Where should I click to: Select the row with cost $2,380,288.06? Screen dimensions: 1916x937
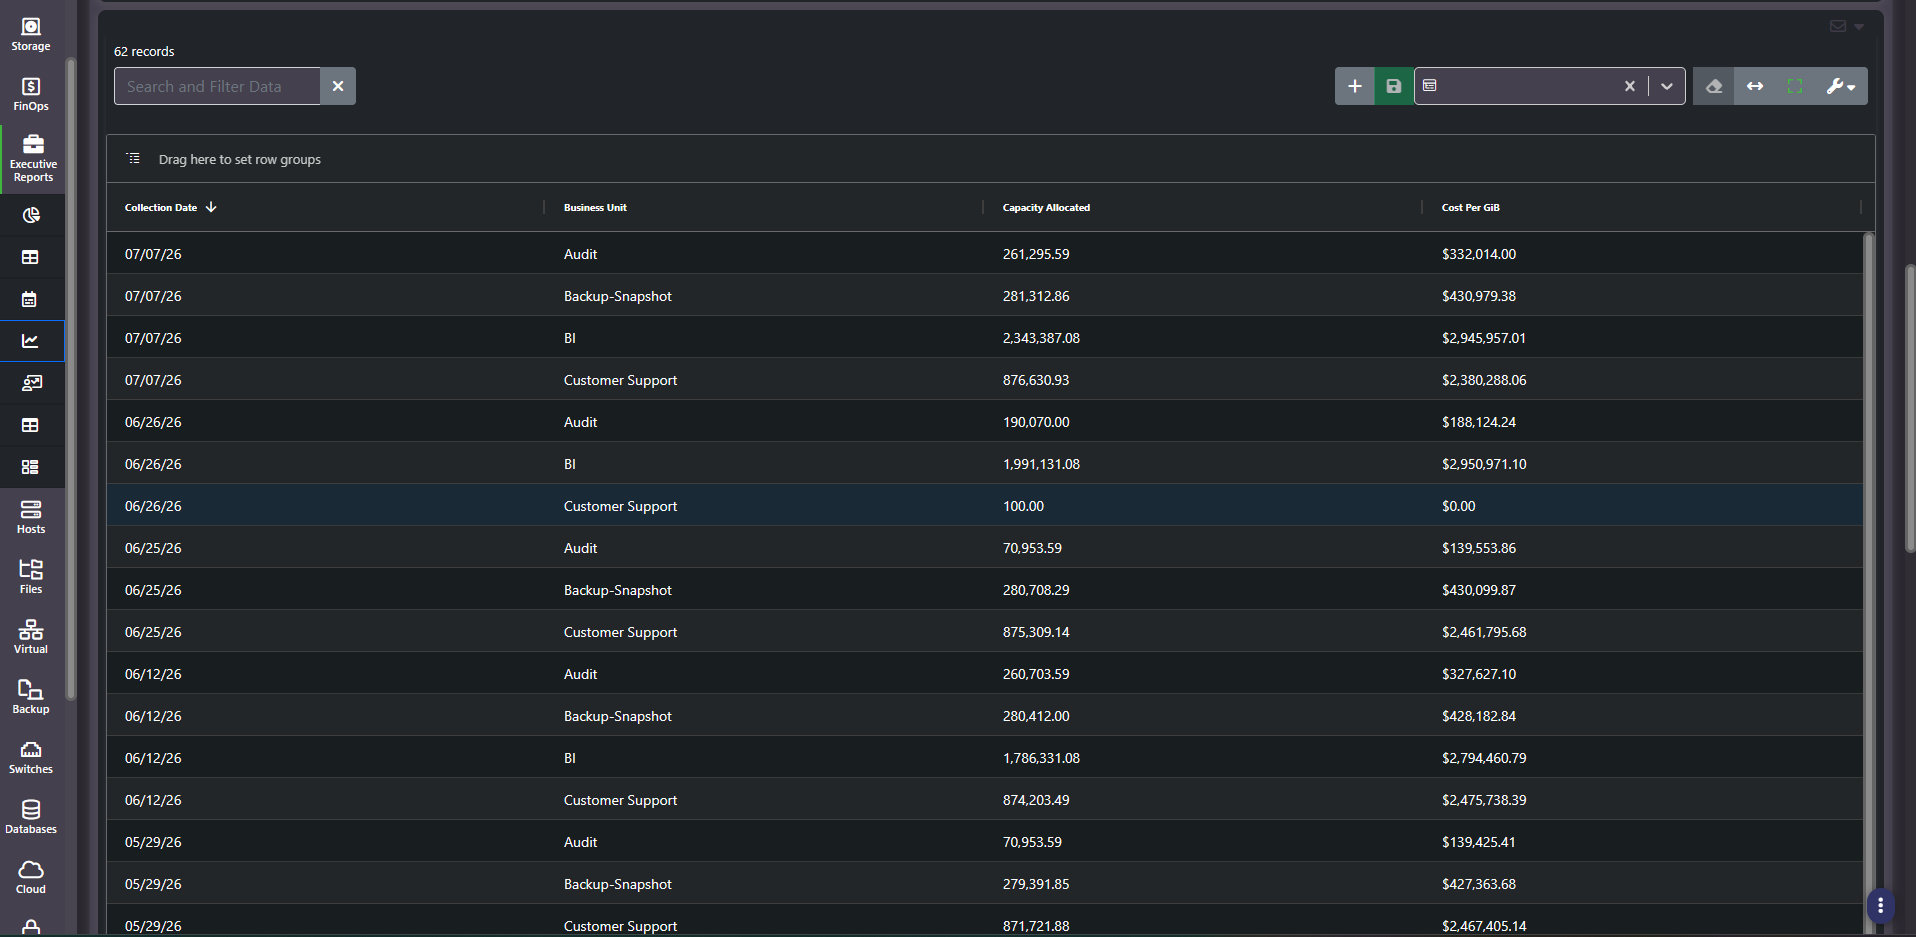click(x=985, y=380)
